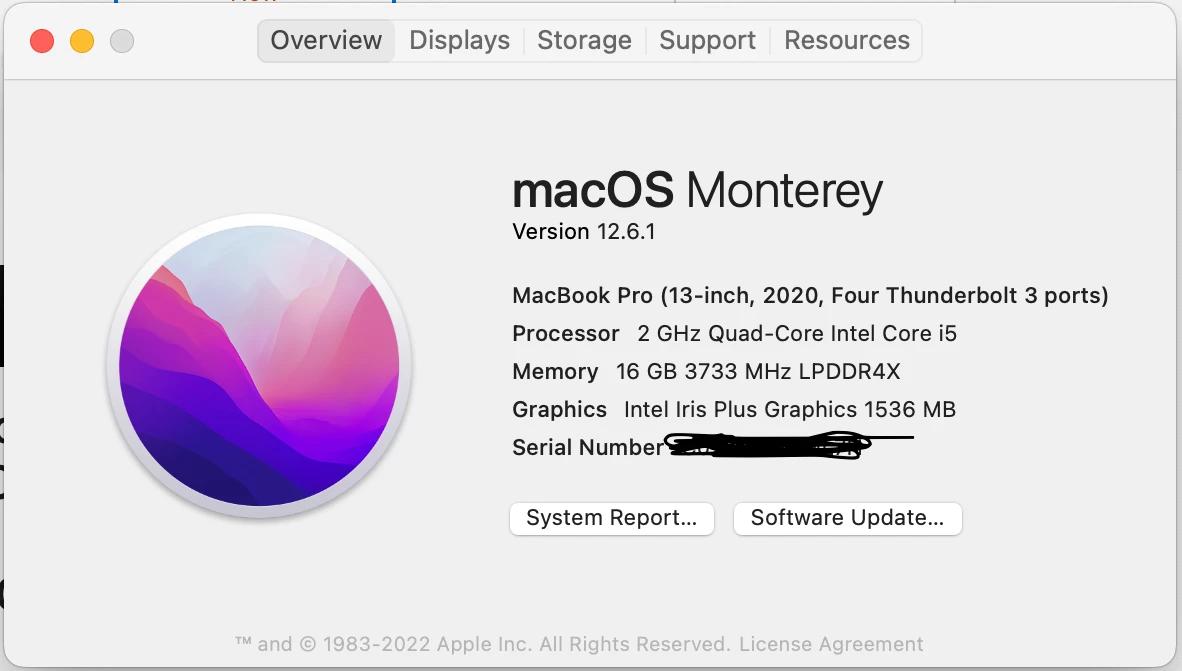Click Version 12.6.1 to reveal build number
This screenshot has width=1182, height=671.
(583, 231)
